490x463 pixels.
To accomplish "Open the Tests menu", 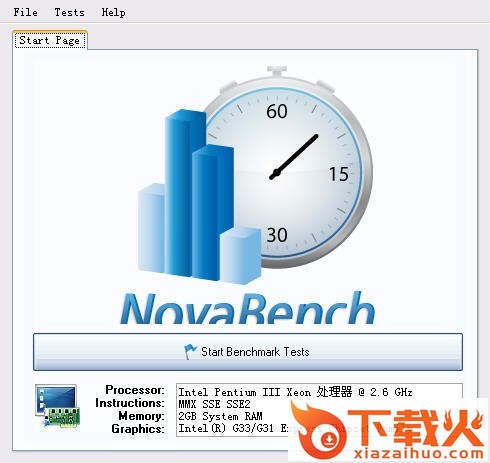I will coord(69,12).
